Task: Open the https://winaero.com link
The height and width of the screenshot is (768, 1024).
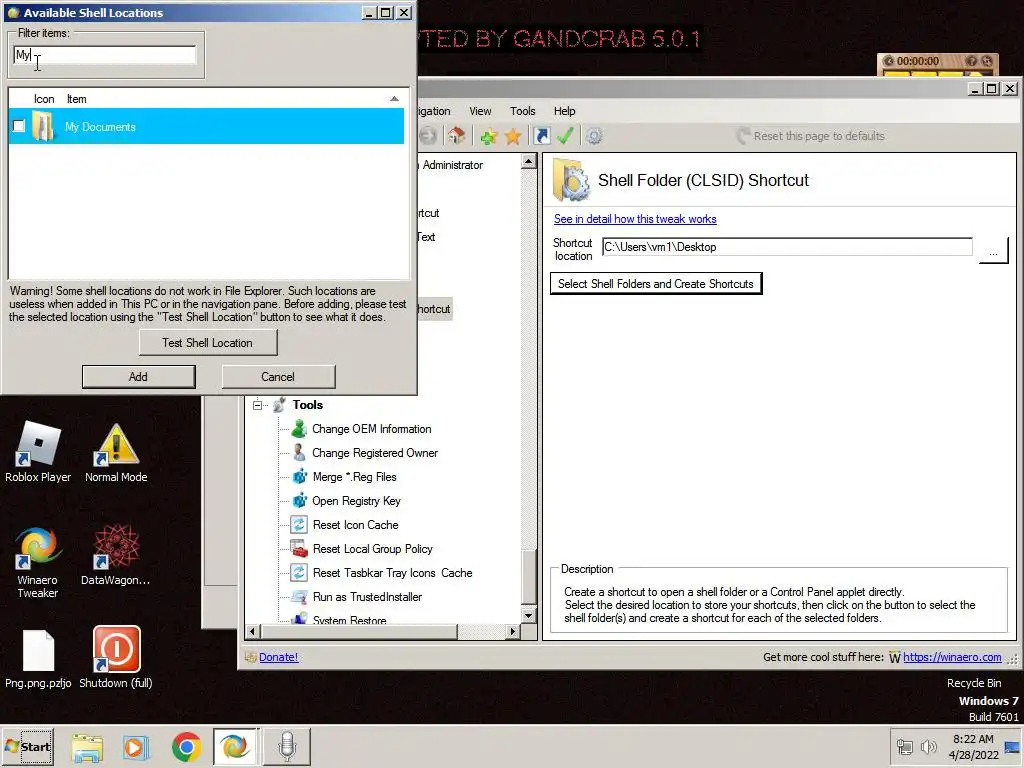Action: coord(952,657)
